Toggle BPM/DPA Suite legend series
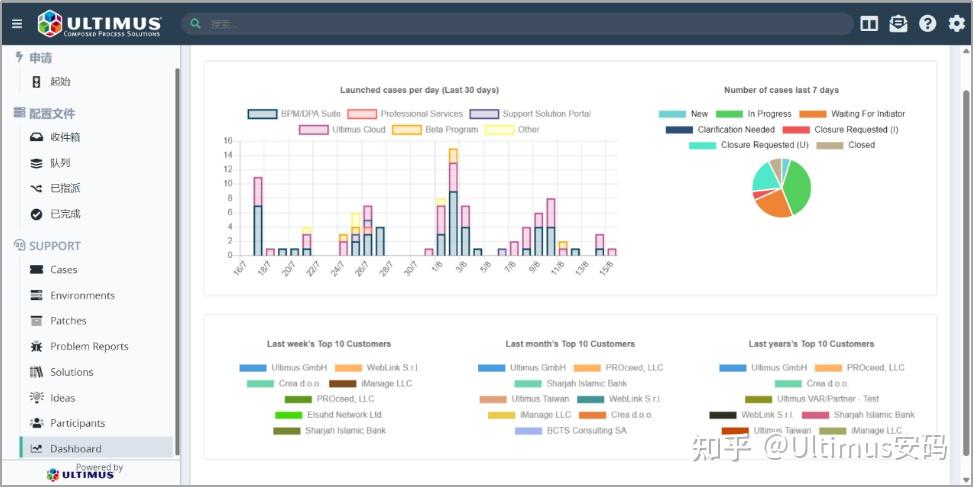The width and height of the screenshot is (973, 487). (294, 114)
